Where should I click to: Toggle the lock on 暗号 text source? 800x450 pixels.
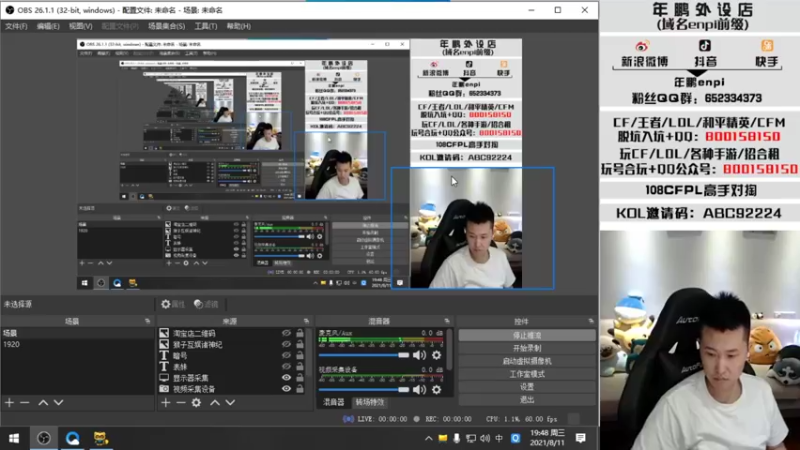coord(300,356)
